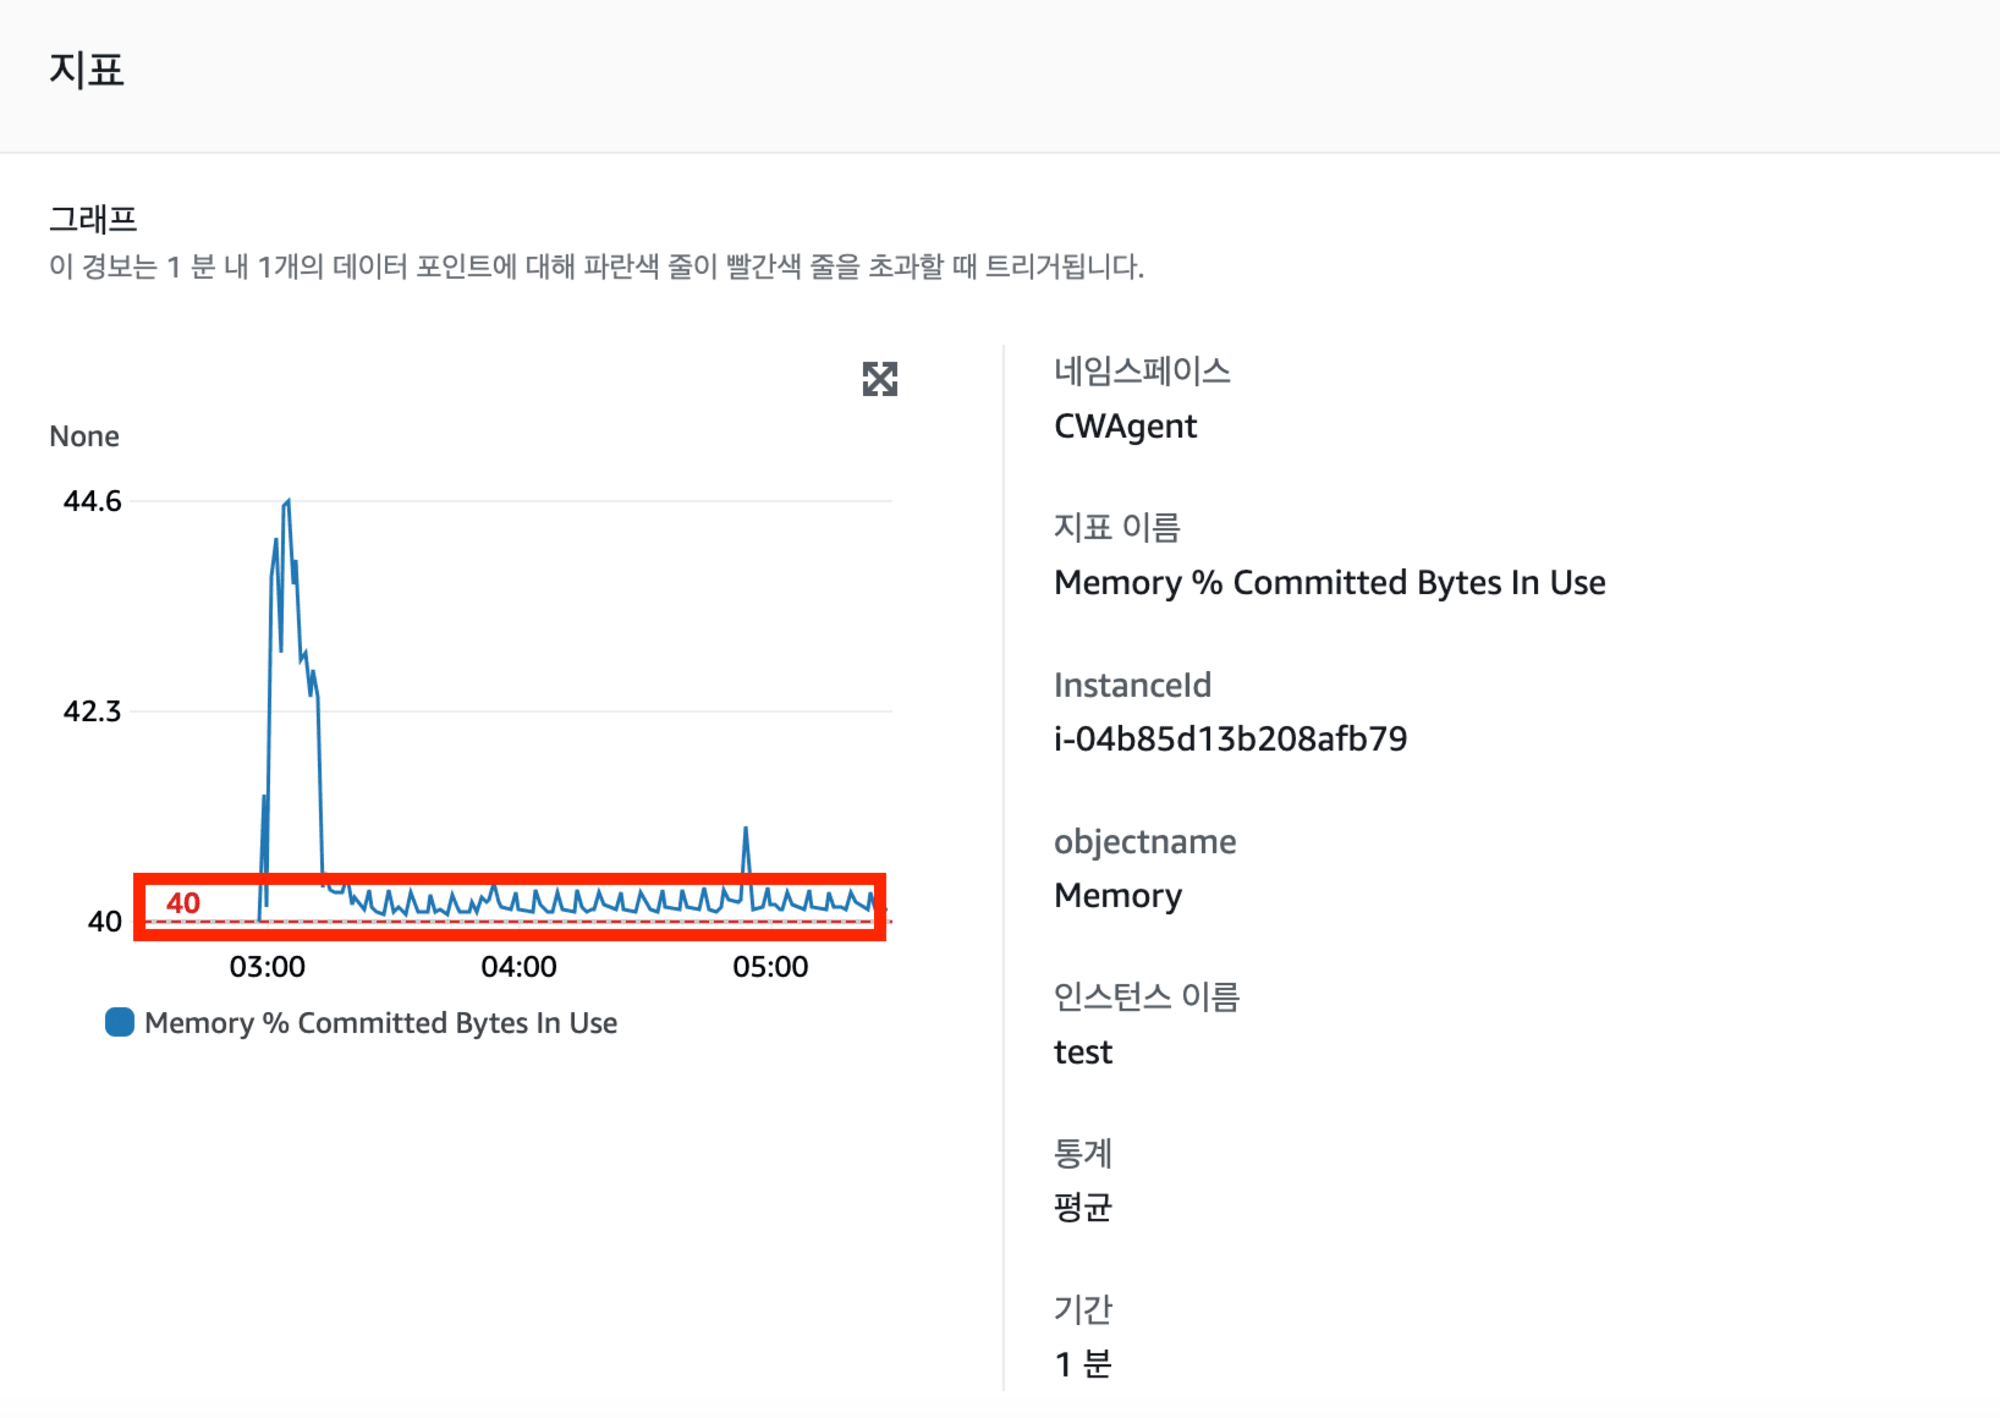Click the 지표 section heading
Image resolution: width=2000 pixels, height=1418 pixels.
[x=87, y=70]
